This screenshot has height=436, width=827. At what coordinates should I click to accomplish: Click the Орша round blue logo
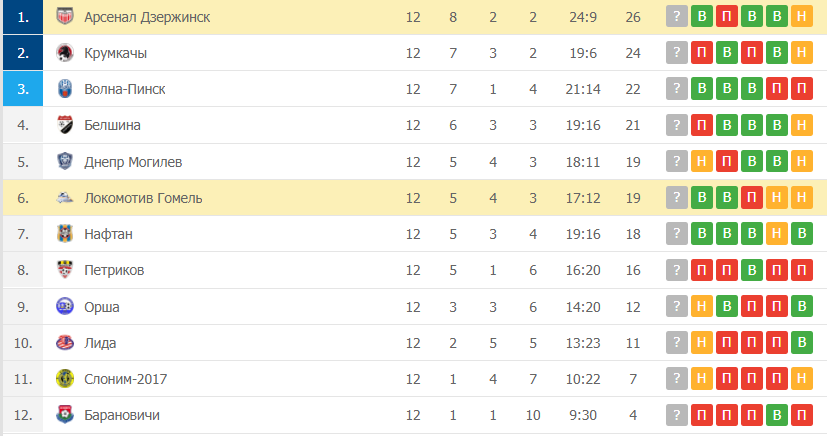65,306
